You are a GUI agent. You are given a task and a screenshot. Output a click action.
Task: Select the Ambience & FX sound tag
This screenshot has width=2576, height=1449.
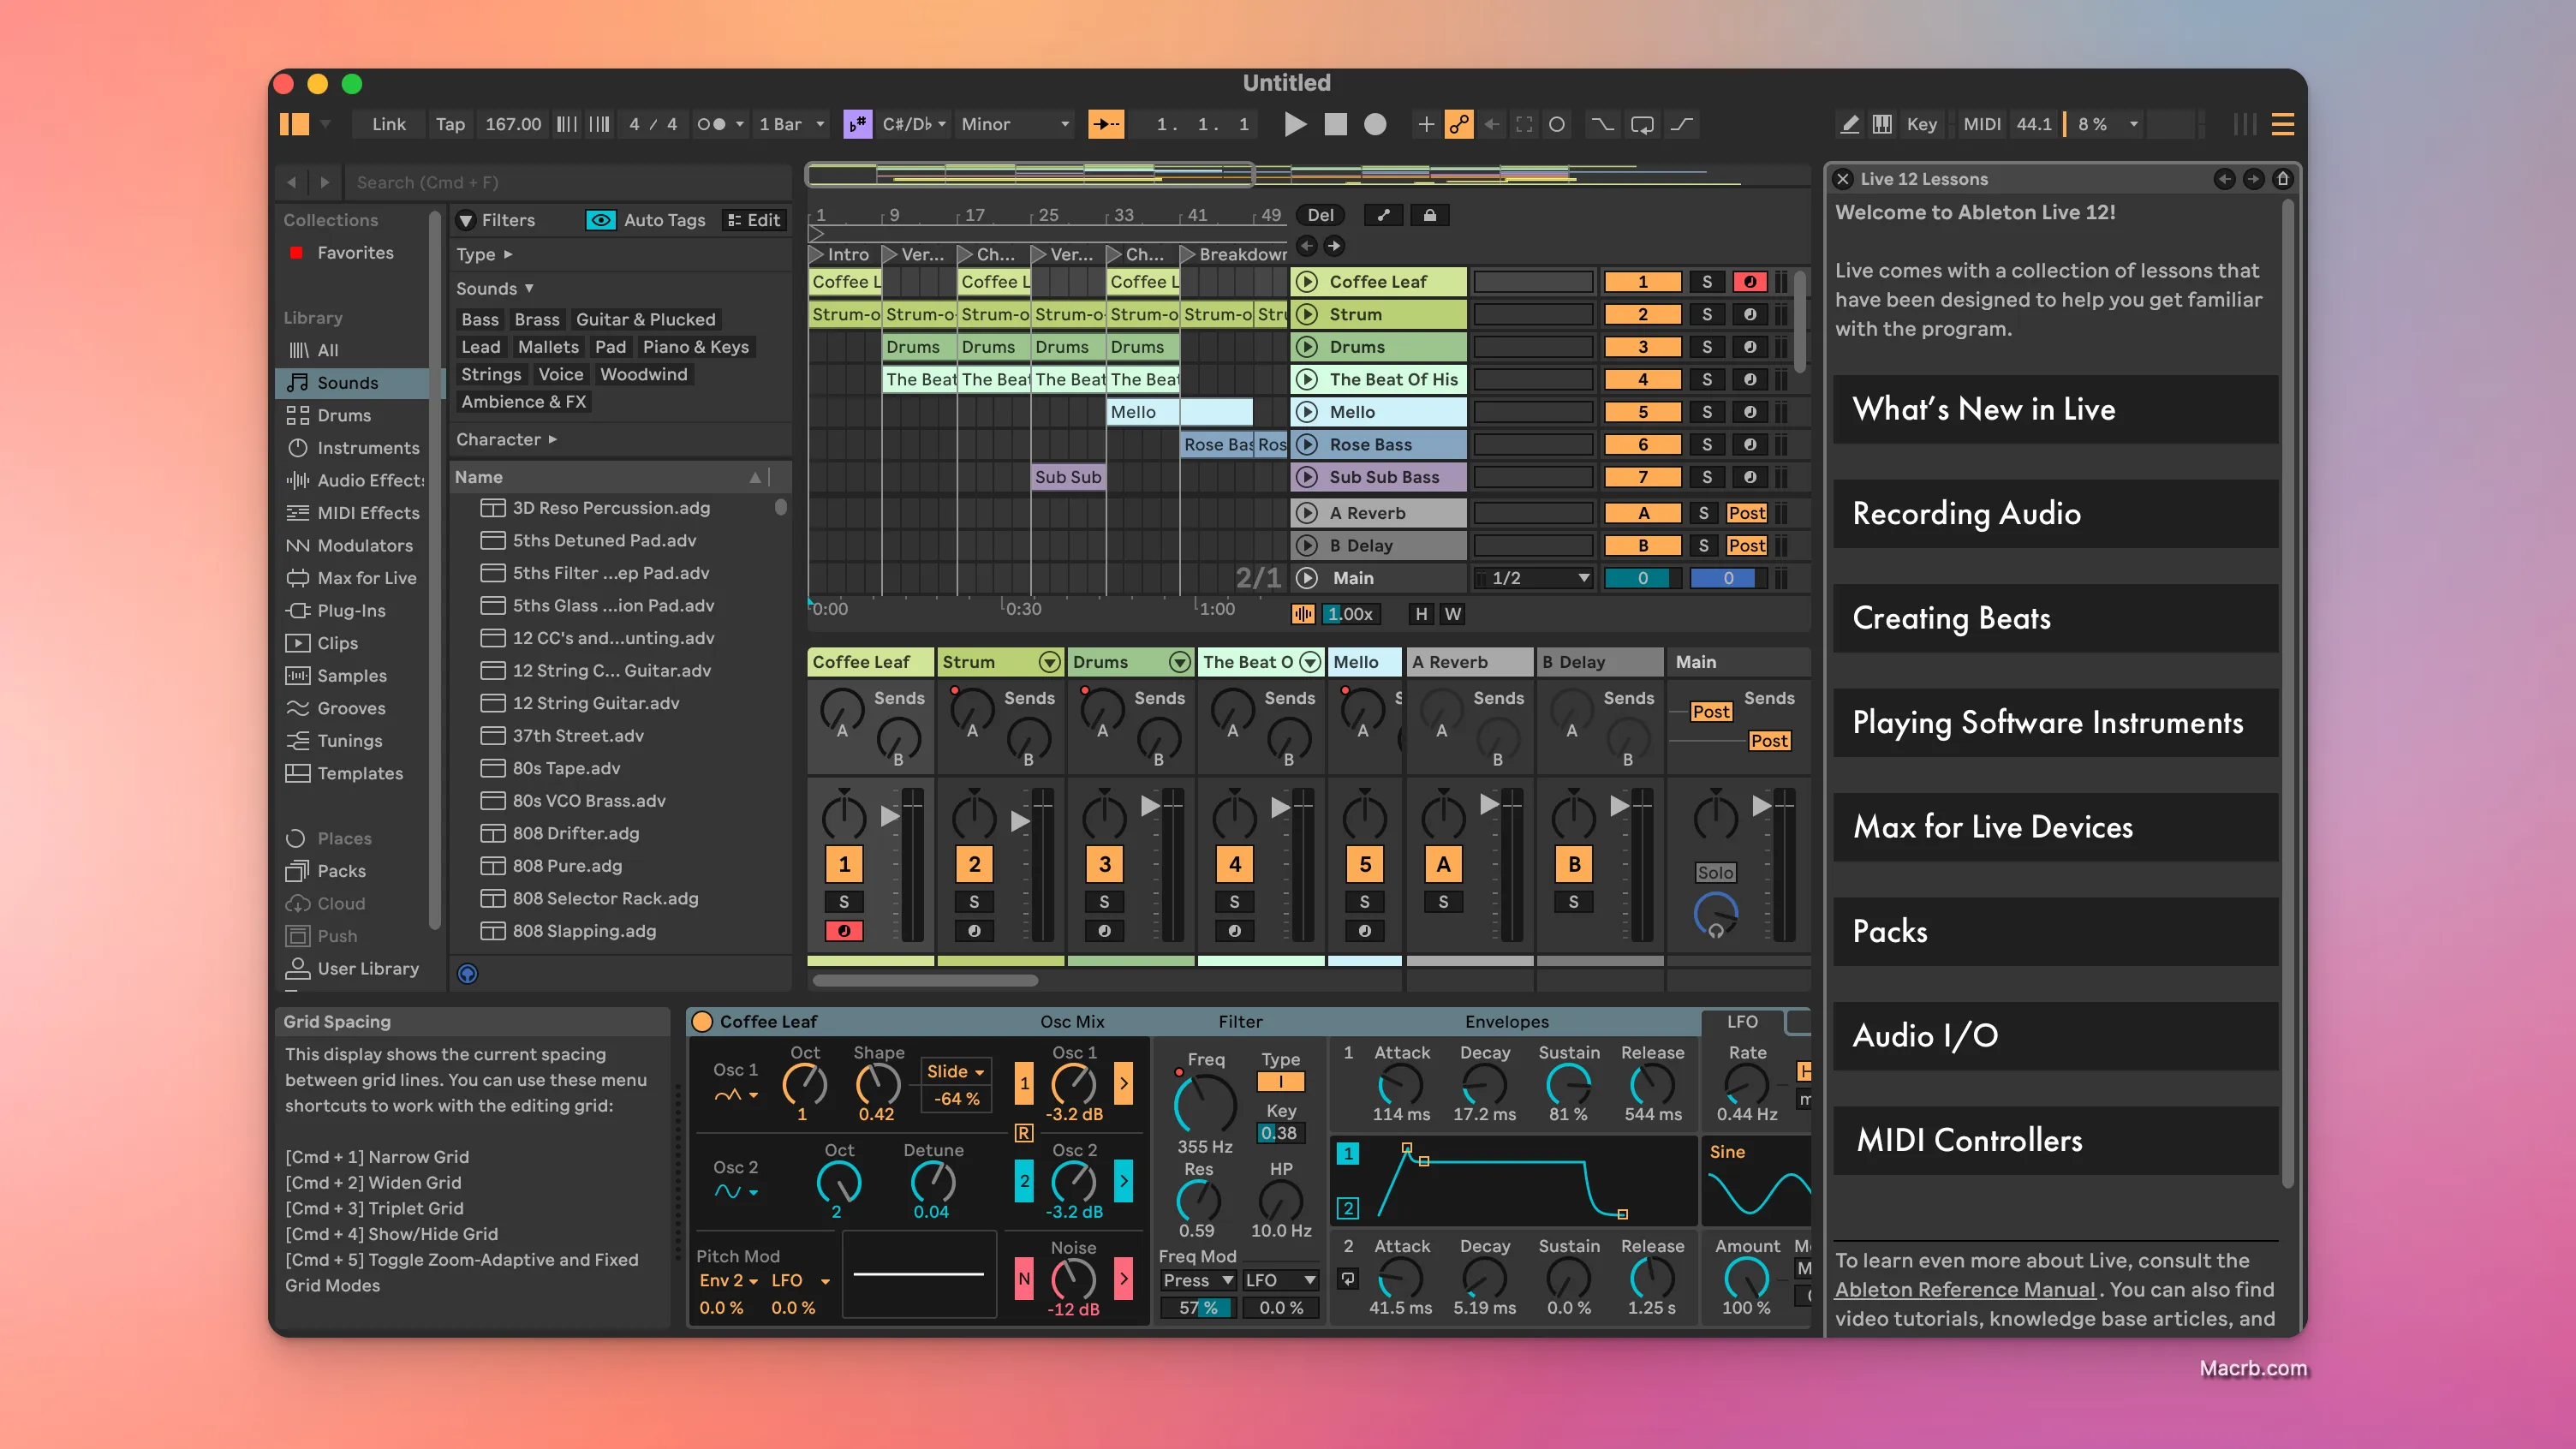click(523, 402)
